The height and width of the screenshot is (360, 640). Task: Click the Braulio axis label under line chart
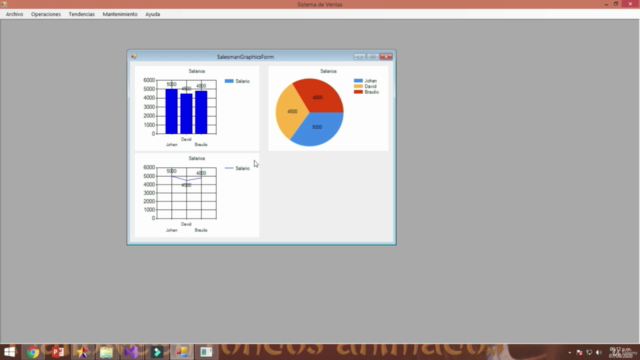click(x=201, y=230)
